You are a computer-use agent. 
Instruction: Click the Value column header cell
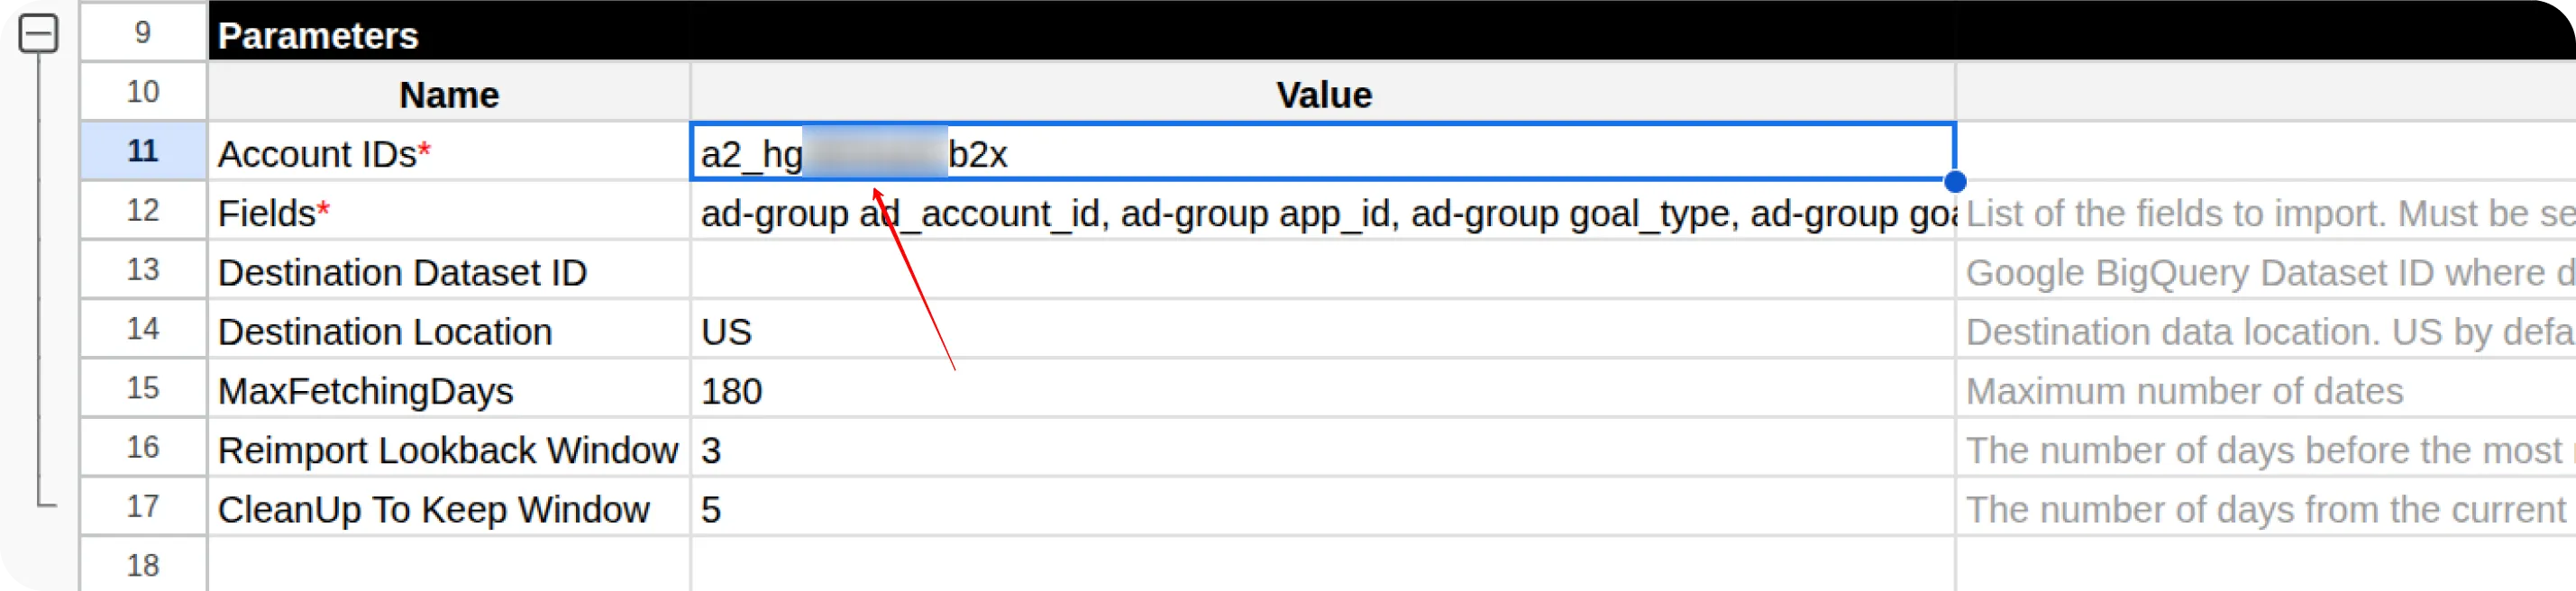1322,94
